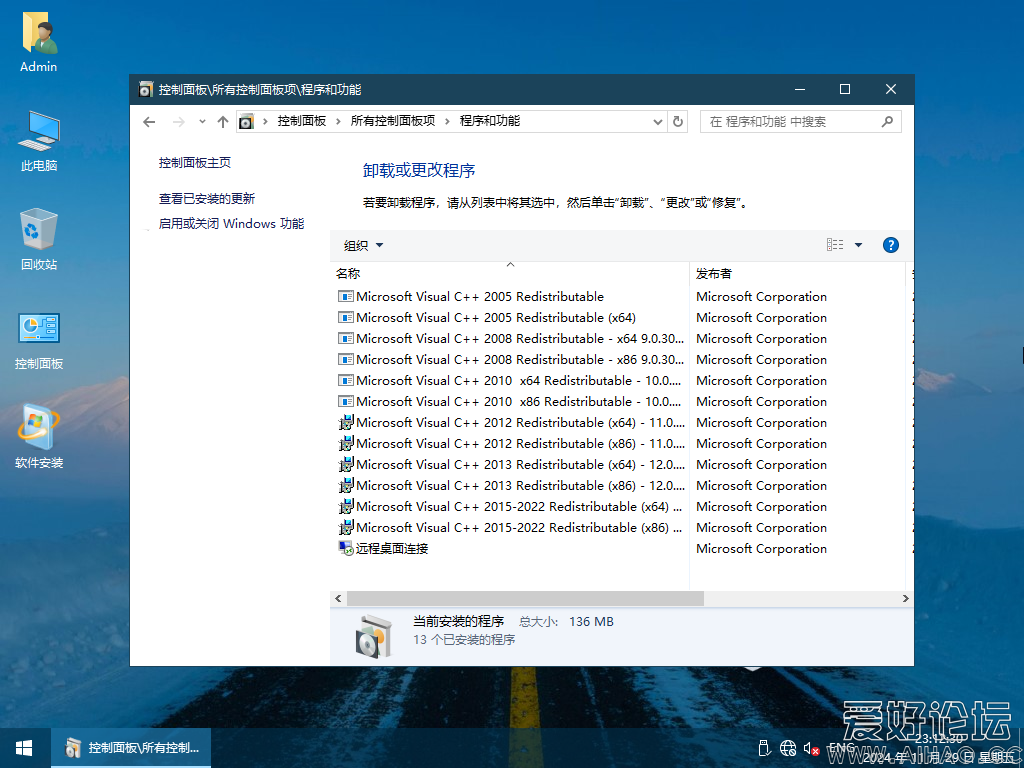The height and width of the screenshot is (768, 1024).
Task: Click the blue help question mark icon
Action: point(891,245)
